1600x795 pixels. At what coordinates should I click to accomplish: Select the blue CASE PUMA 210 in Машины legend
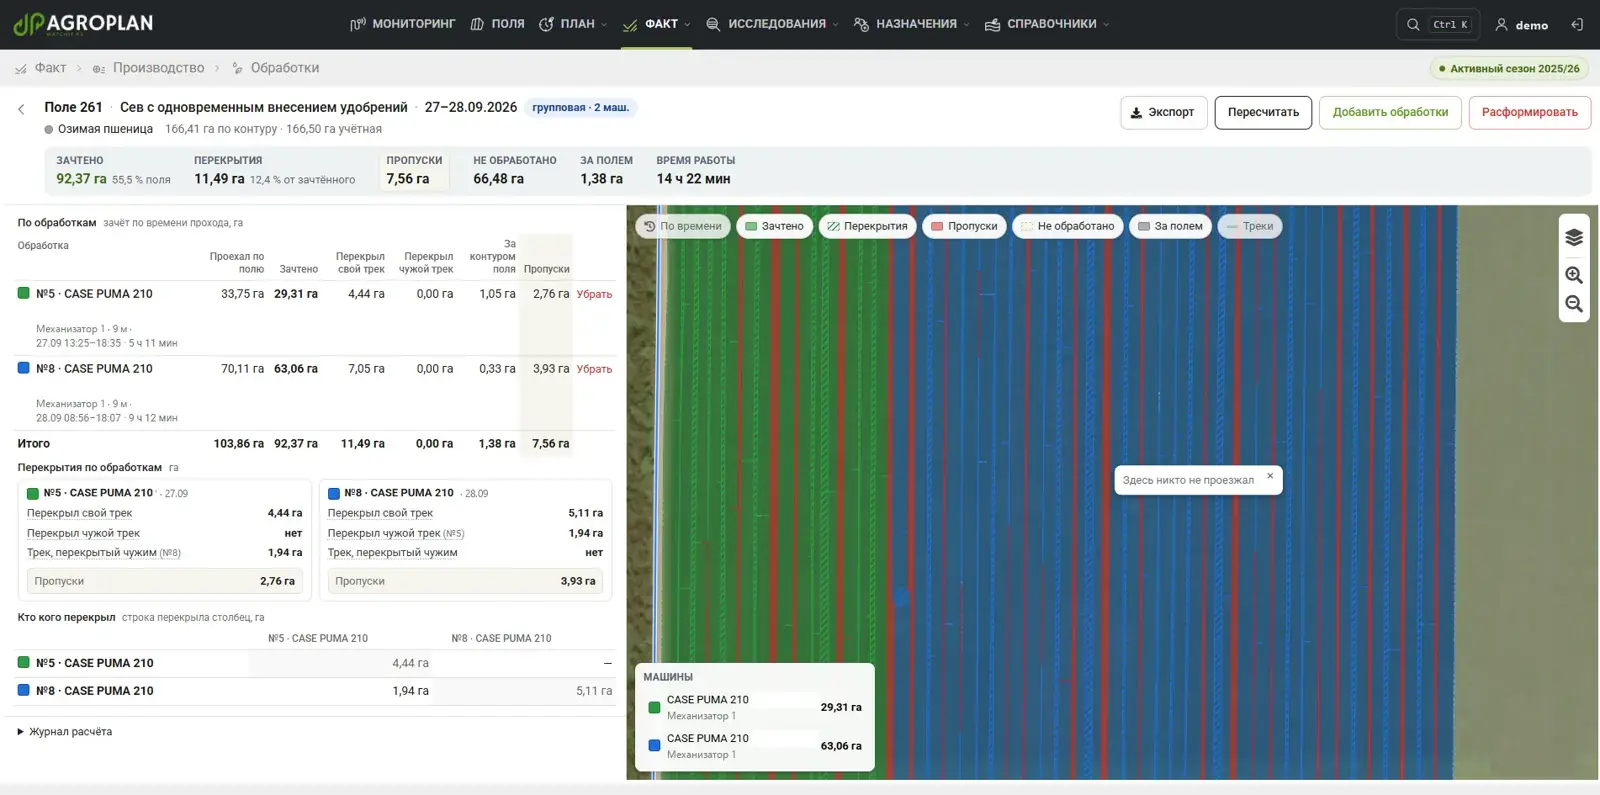(755, 746)
